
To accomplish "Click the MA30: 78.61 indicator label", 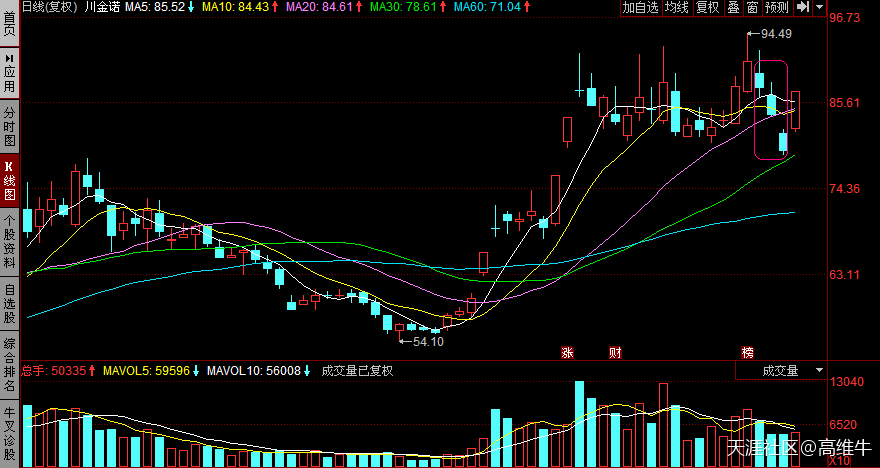I will pyautogui.click(x=408, y=7).
